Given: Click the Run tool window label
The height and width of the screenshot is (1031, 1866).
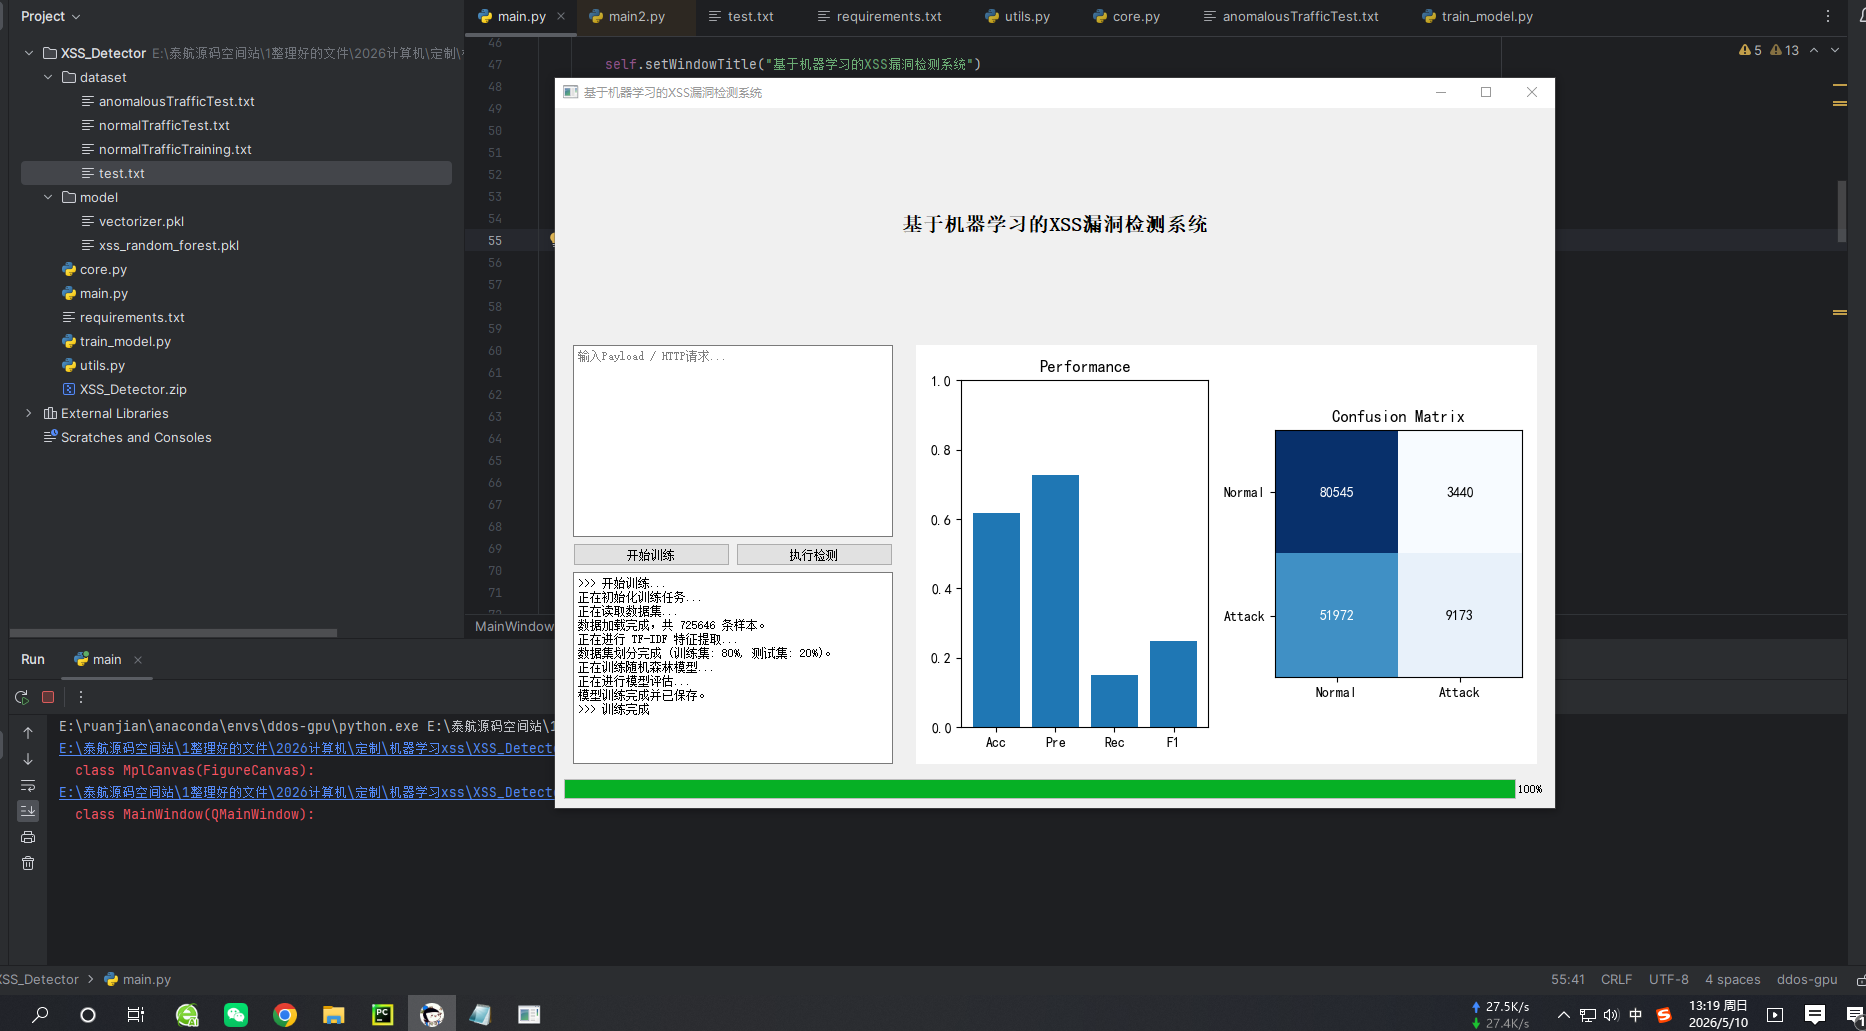Looking at the screenshot, I should [33, 659].
